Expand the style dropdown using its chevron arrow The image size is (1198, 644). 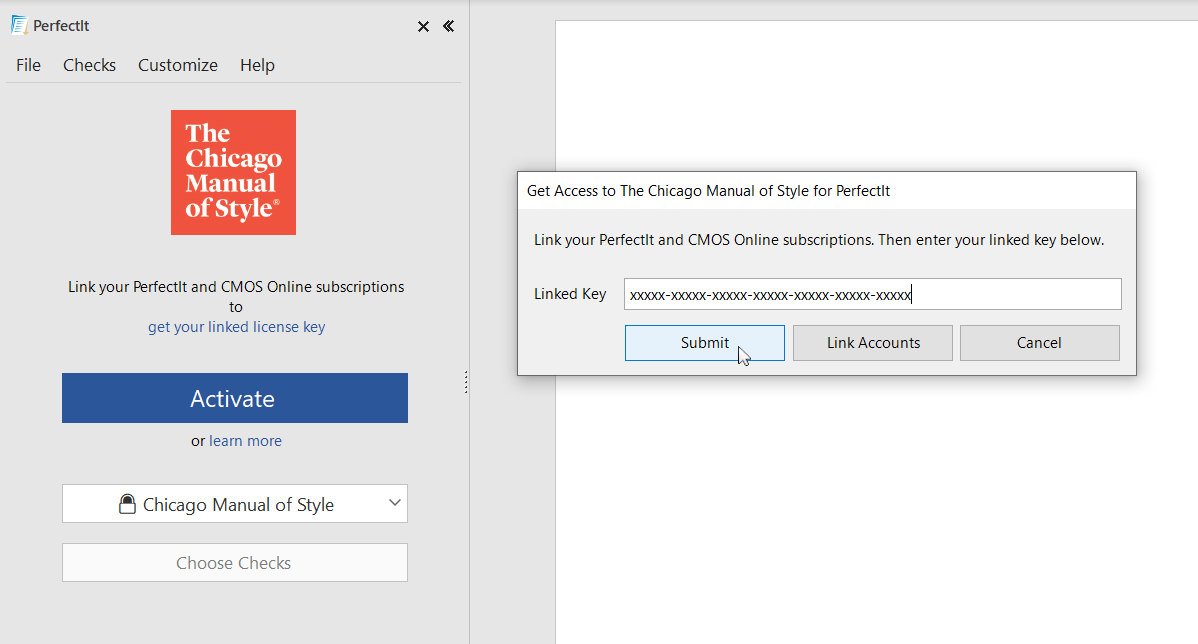[395, 503]
